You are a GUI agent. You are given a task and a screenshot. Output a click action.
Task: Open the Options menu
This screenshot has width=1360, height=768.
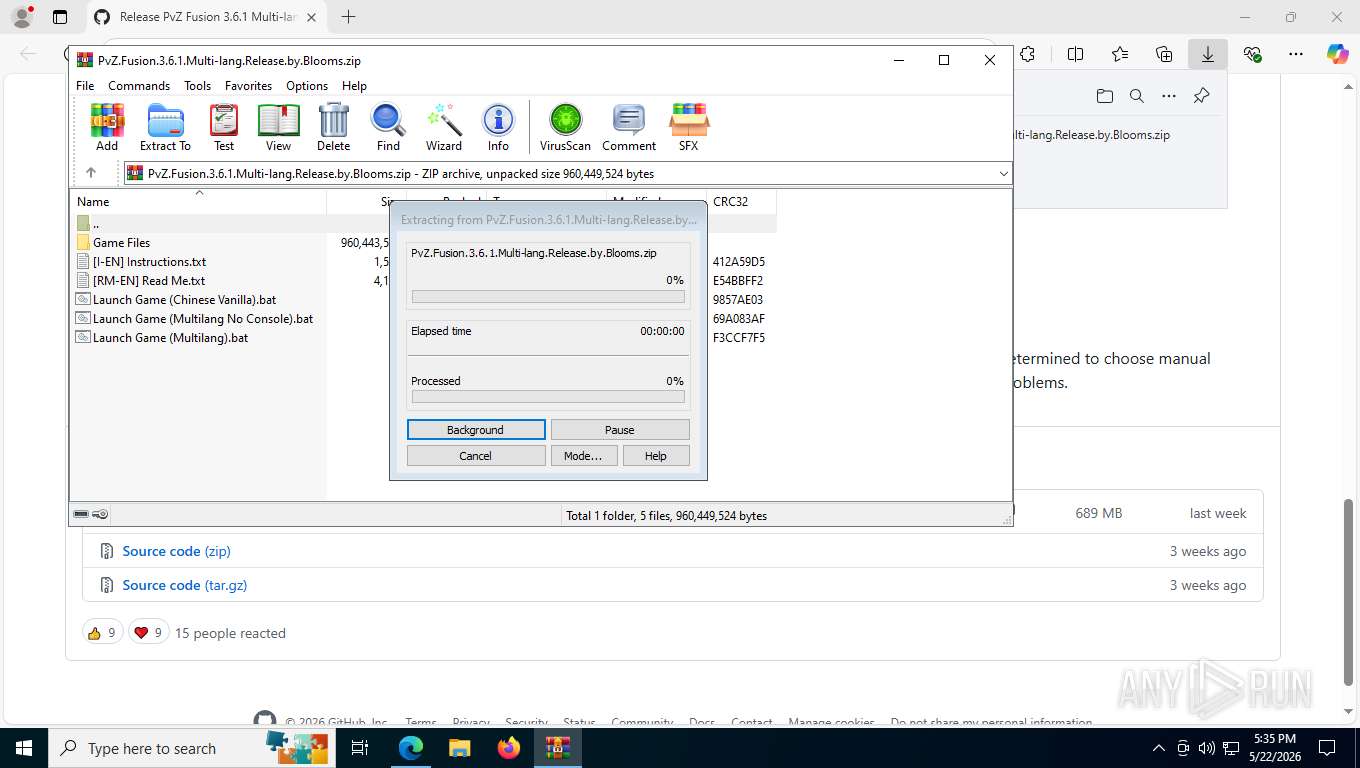click(x=307, y=86)
